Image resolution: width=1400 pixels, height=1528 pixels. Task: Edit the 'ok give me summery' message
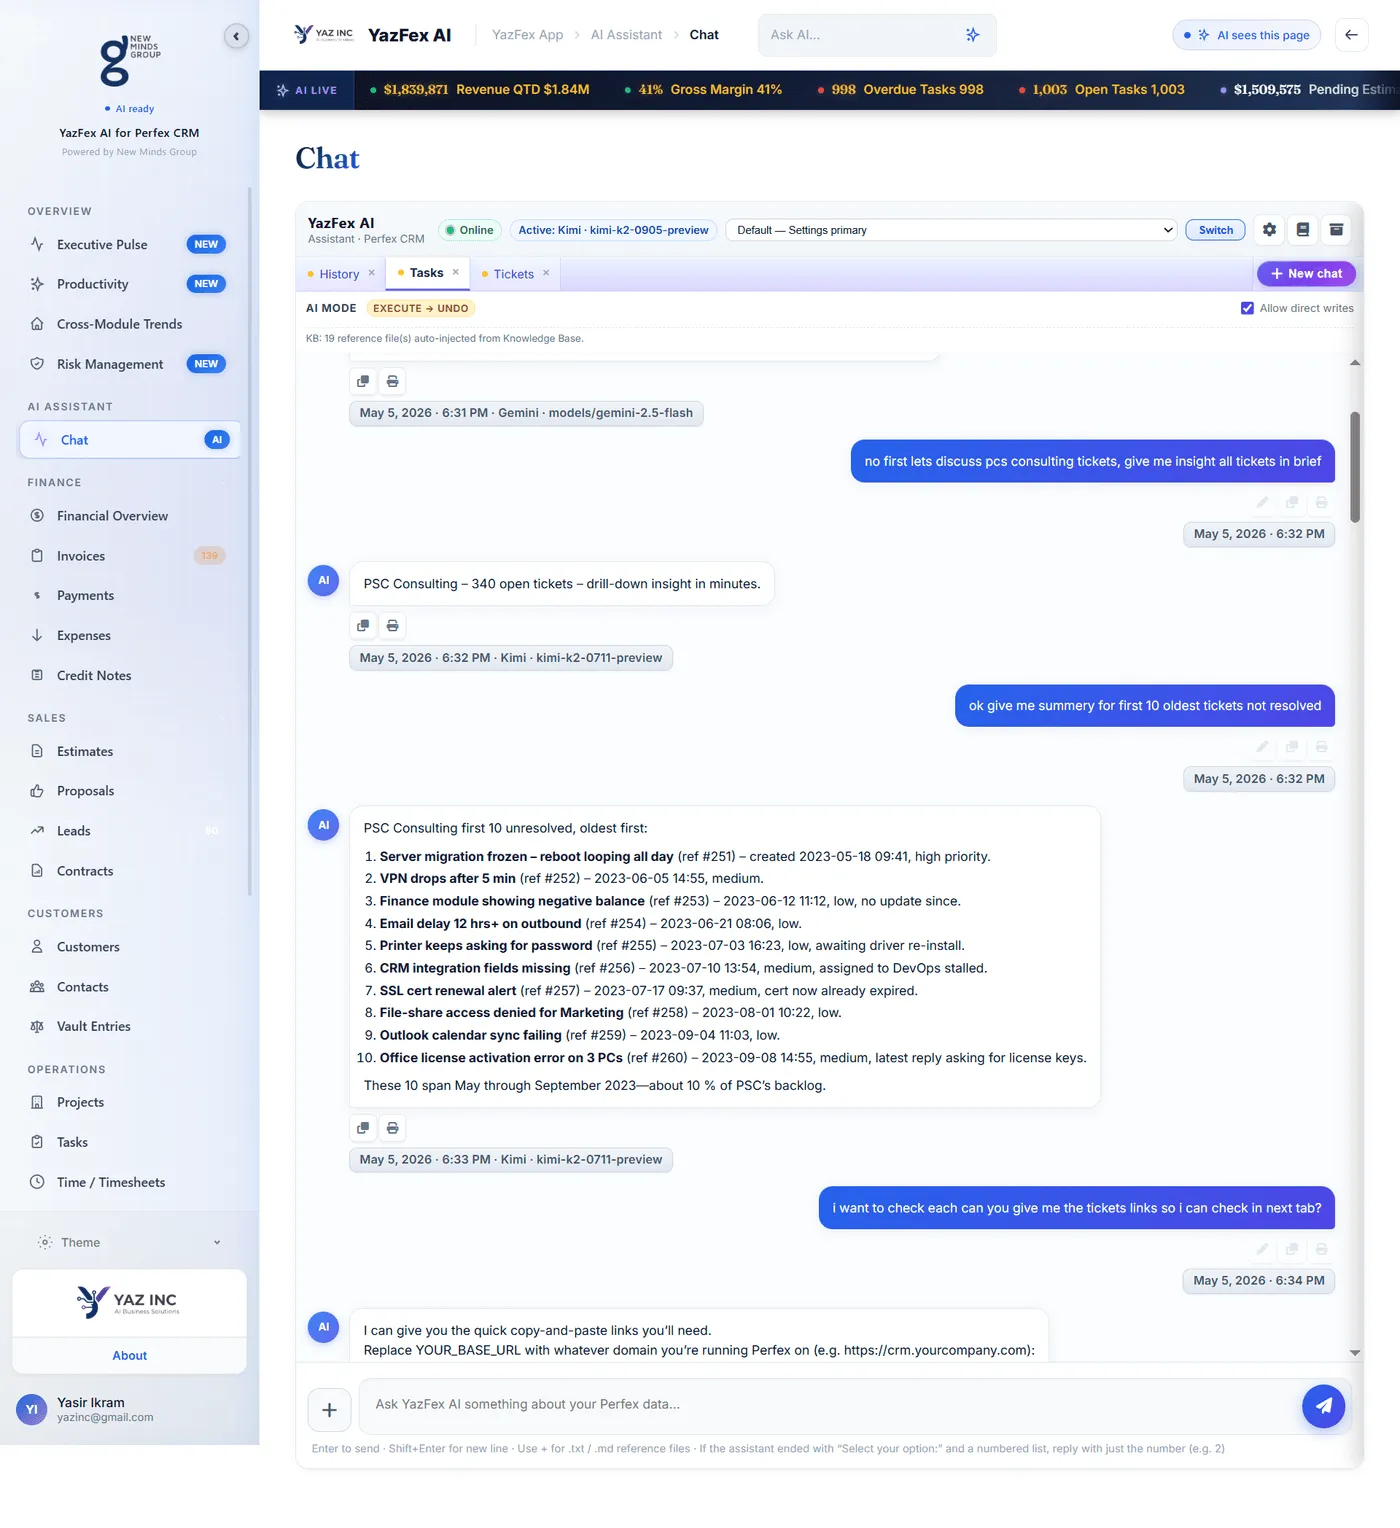point(1263,747)
